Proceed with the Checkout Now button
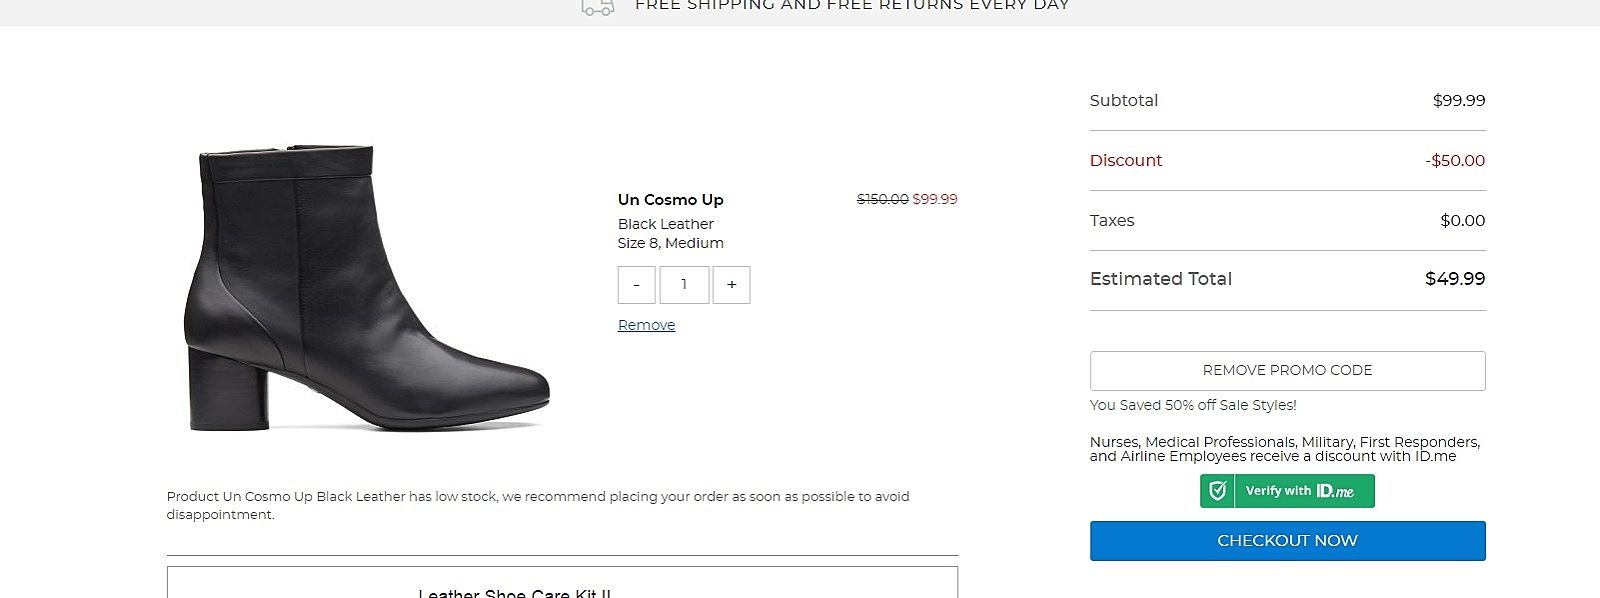Image resolution: width=1600 pixels, height=598 pixels. (1287, 541)
